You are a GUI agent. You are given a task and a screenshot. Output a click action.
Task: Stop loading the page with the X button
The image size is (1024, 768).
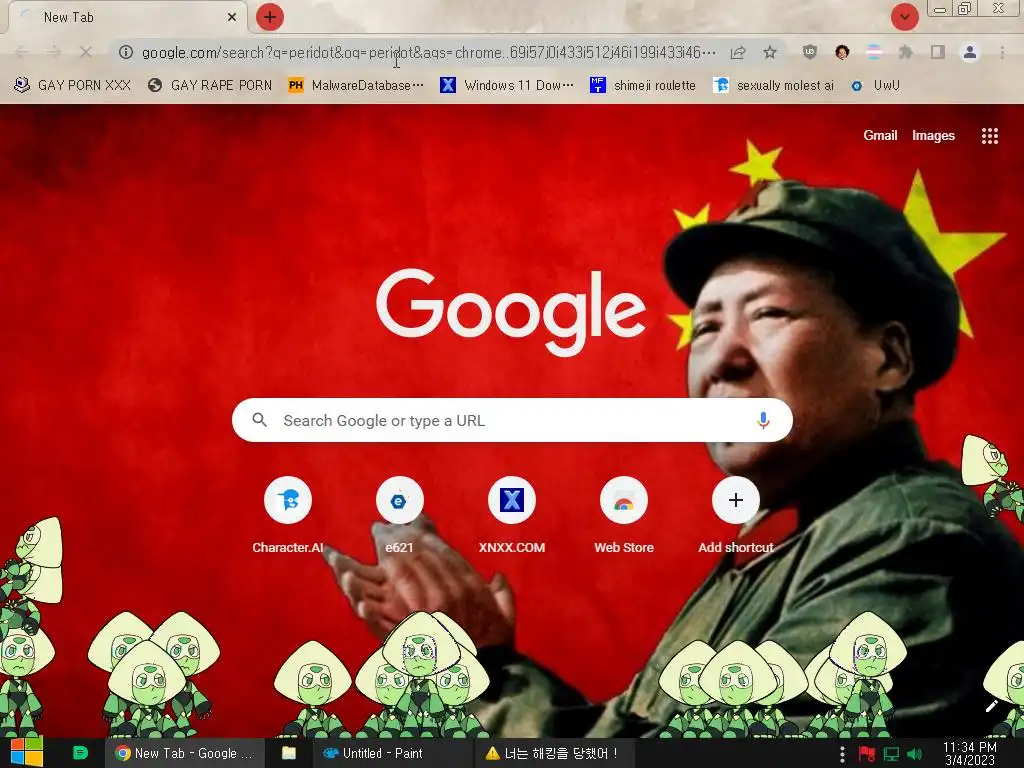tap(86, 52)
